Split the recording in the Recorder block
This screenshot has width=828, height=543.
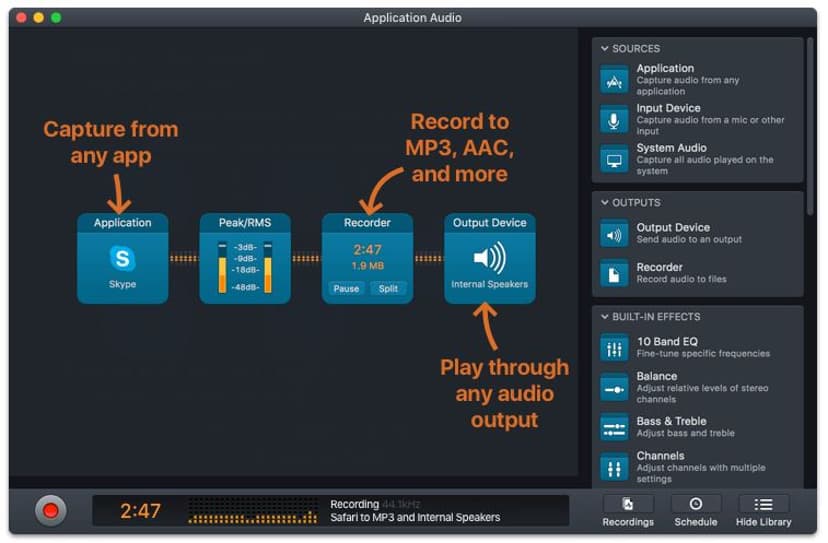click(388, 288)
